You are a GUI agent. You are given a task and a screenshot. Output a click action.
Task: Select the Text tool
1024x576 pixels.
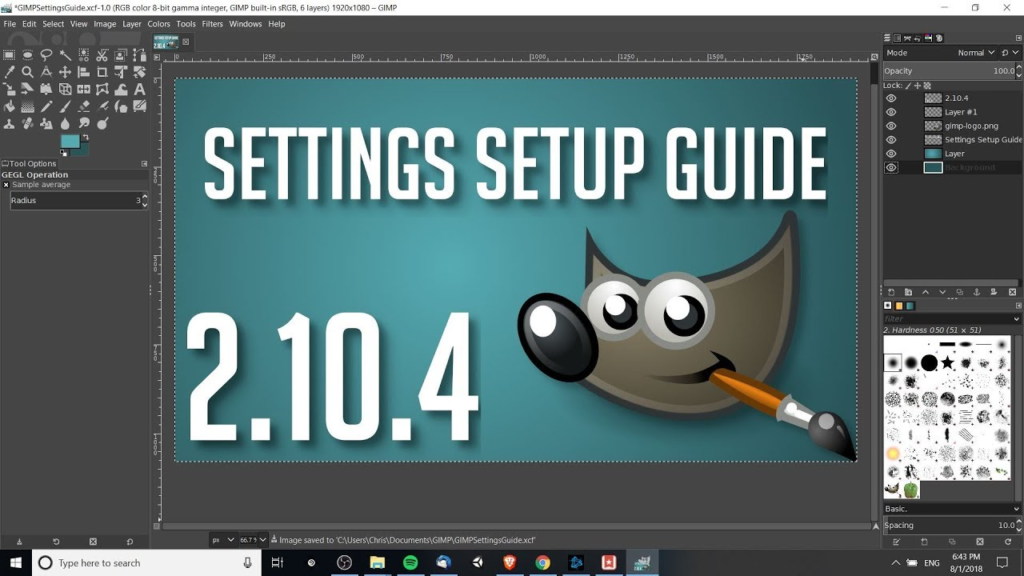point(140,89)
